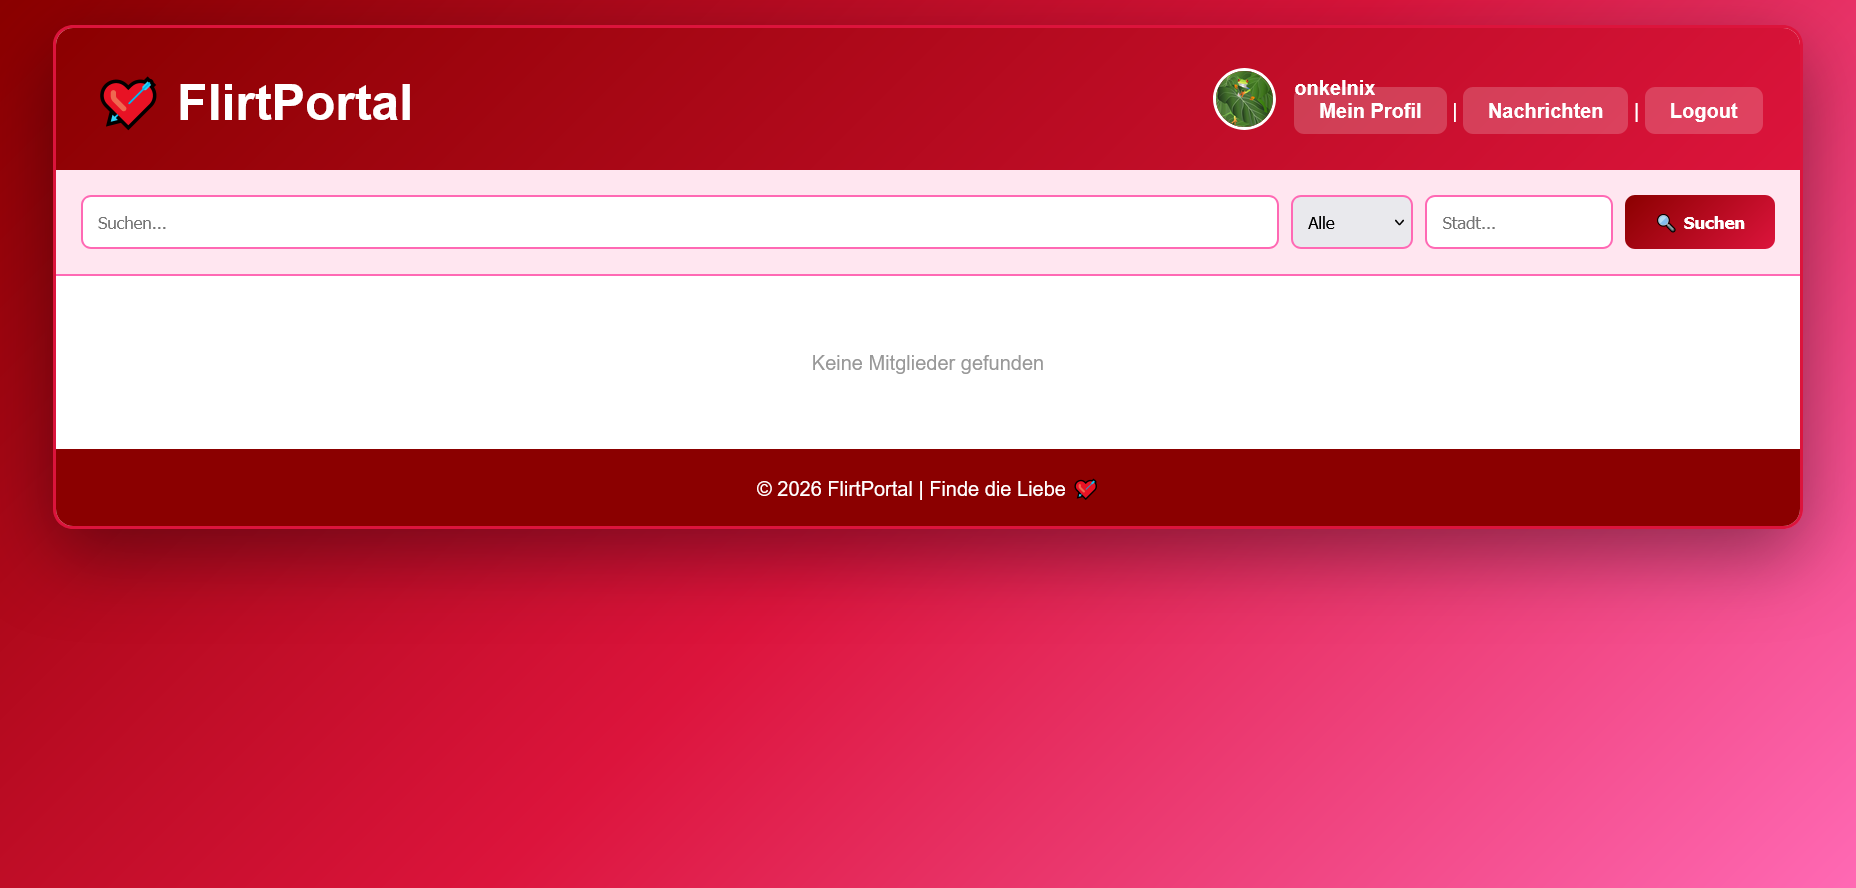Focus the Stadt... city field
1856x888 pixels.
[1518, 222]
